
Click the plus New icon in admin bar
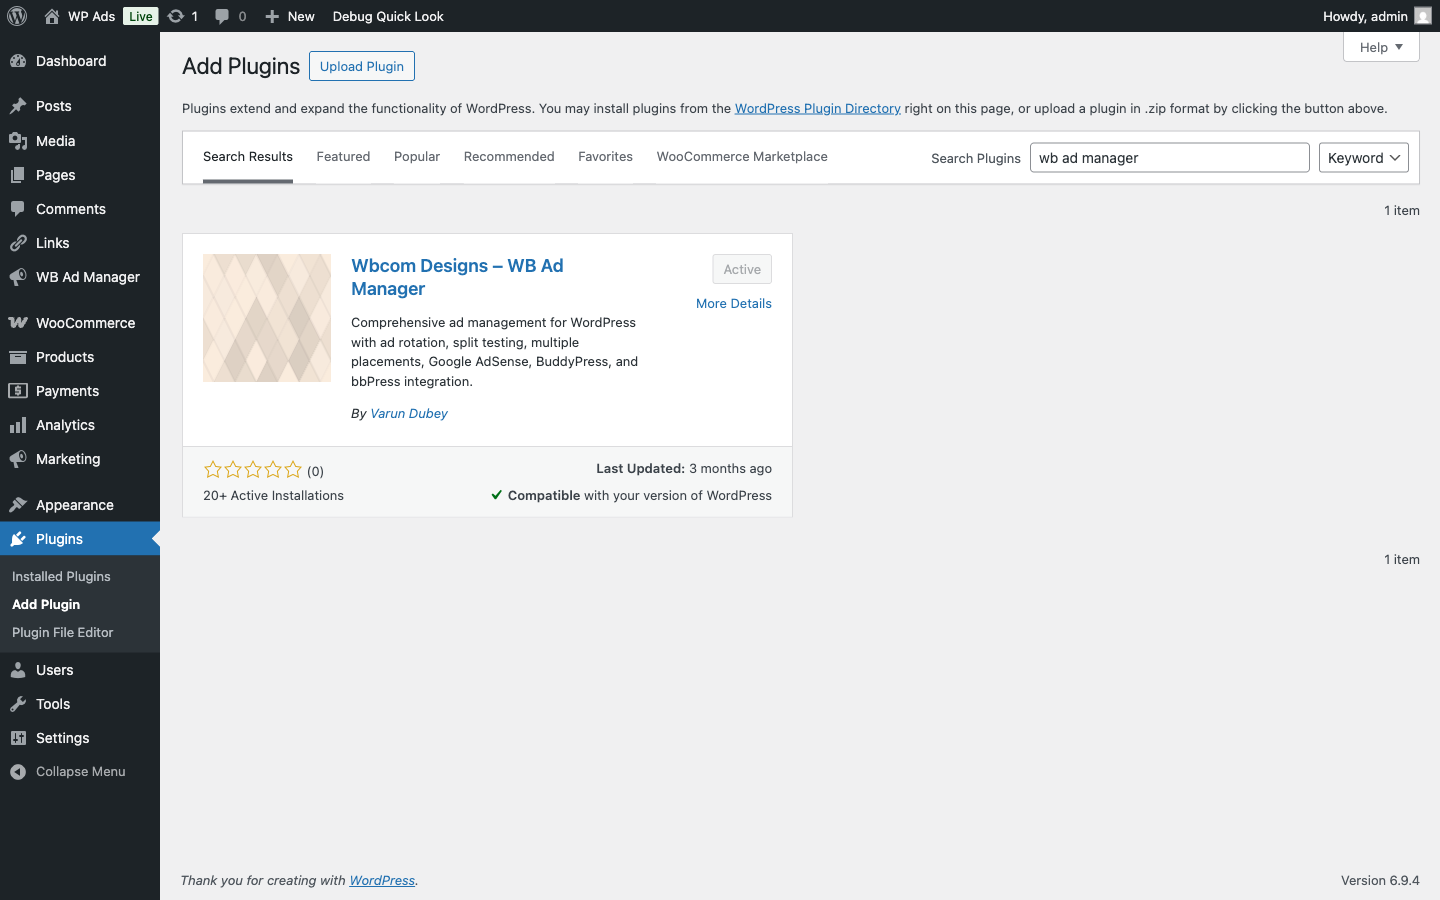pos(272,16)
